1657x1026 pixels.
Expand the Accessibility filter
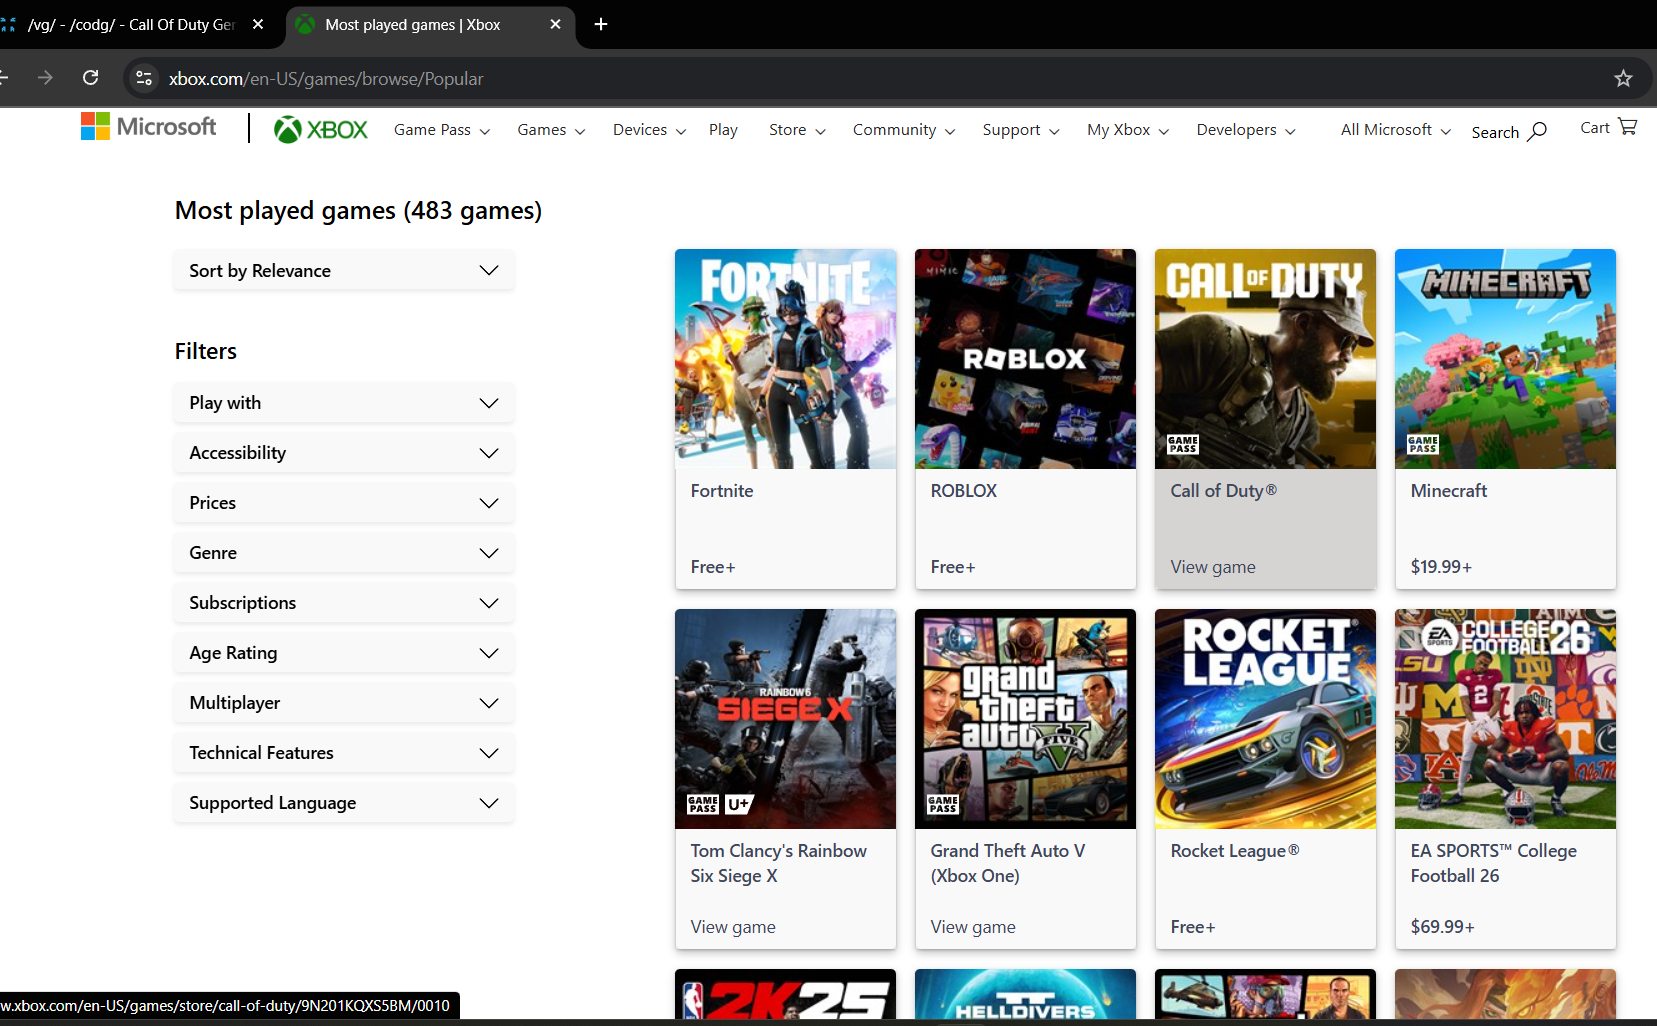(x=344, y=453)
